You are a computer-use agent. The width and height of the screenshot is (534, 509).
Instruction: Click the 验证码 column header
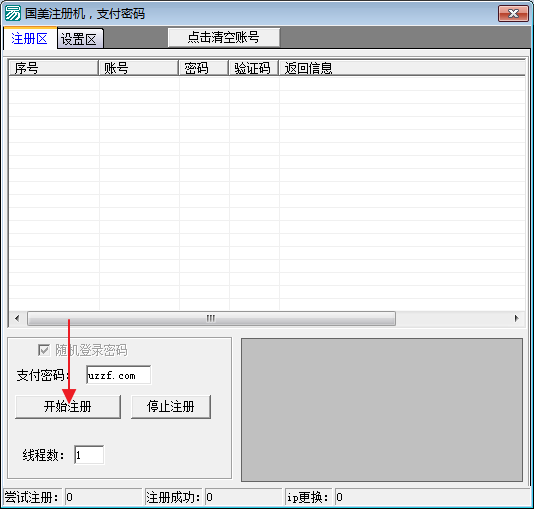(254, 68)
